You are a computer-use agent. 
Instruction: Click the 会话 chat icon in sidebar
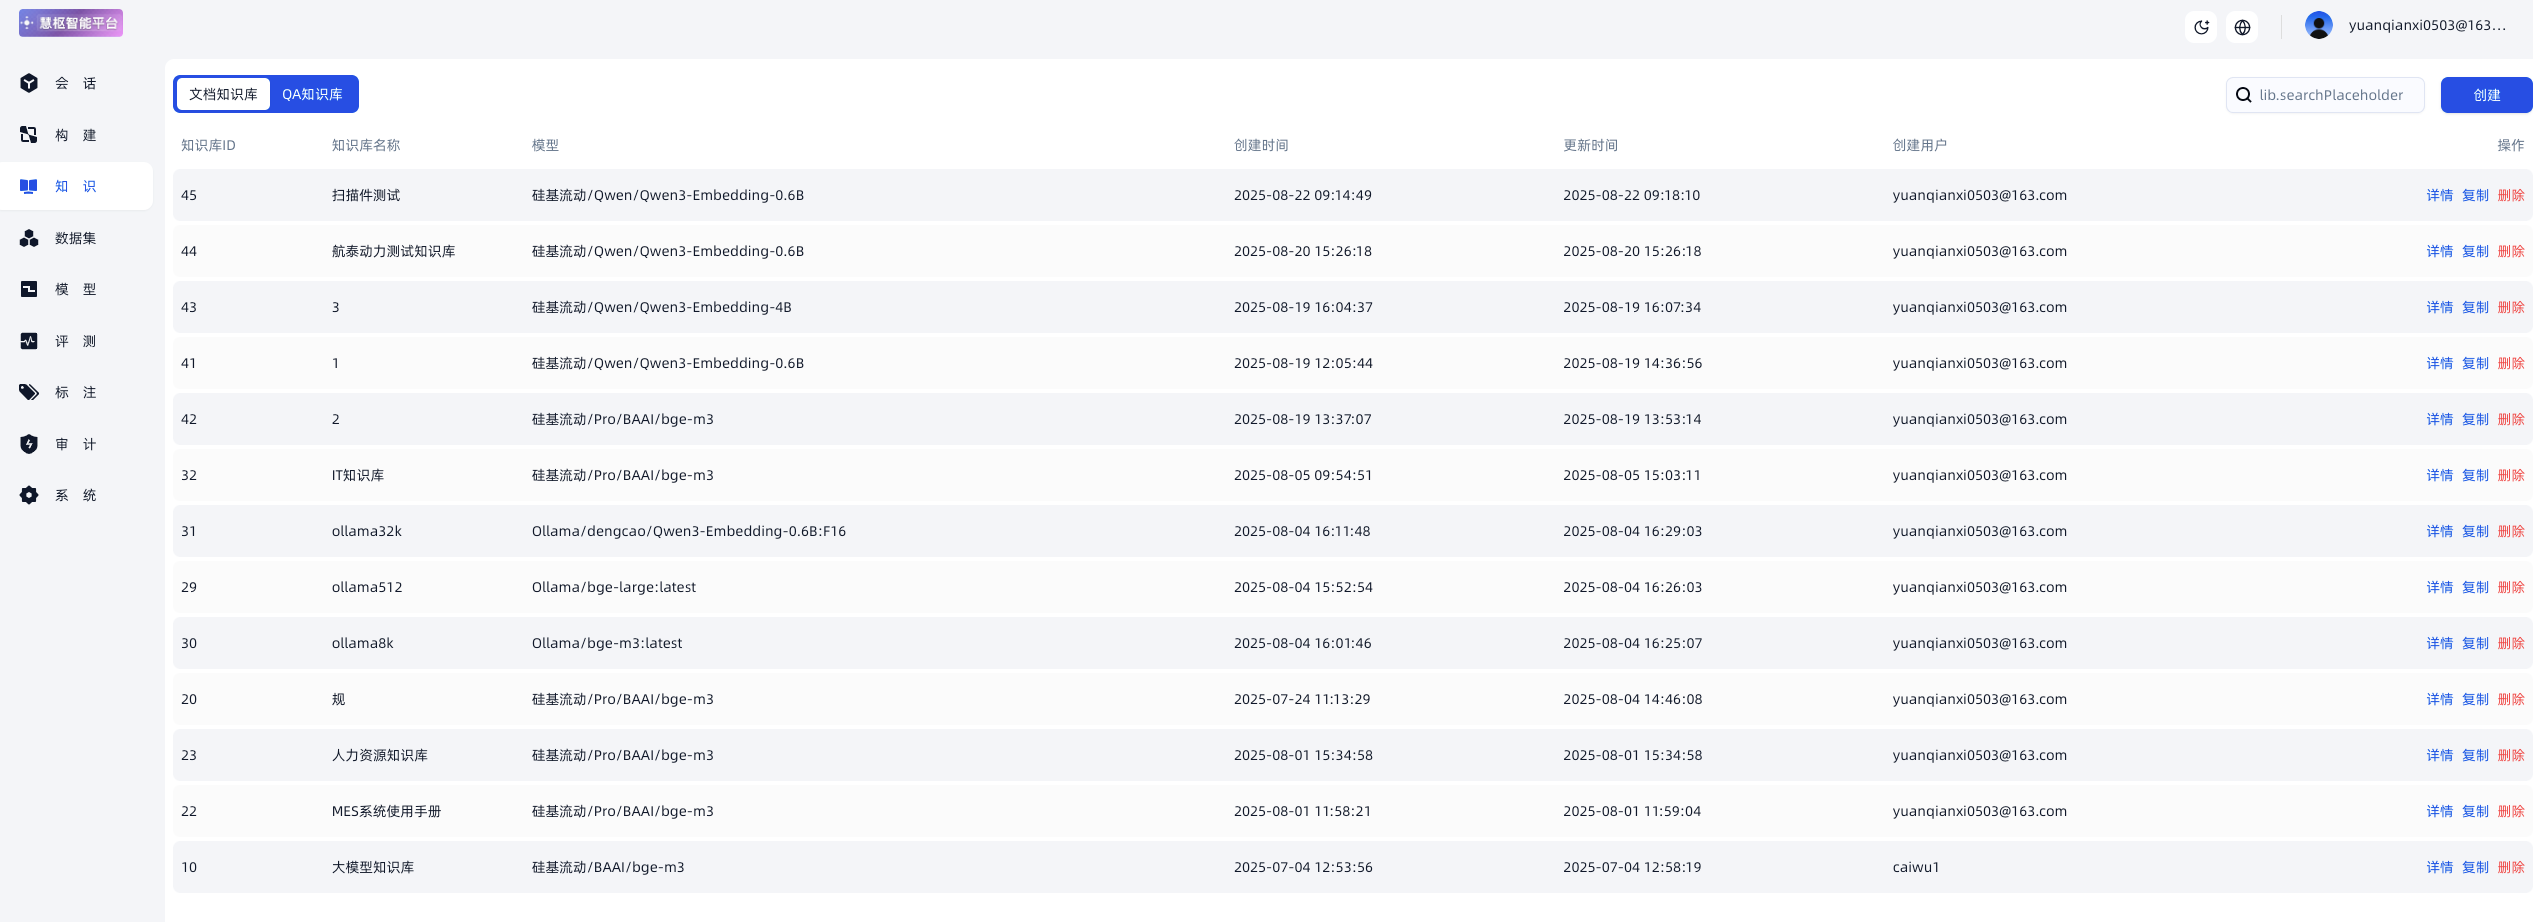tap(29, 83)
